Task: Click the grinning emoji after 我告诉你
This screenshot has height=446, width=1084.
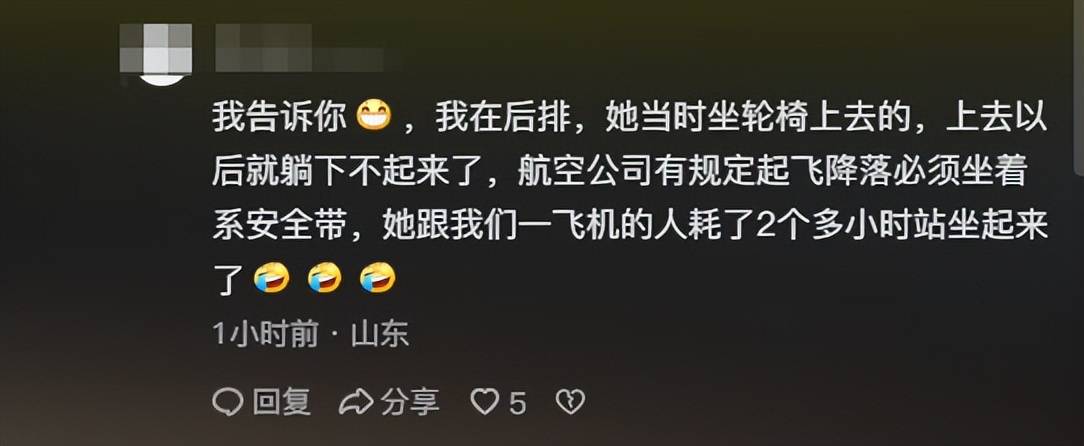Action: tap(373, 119)
